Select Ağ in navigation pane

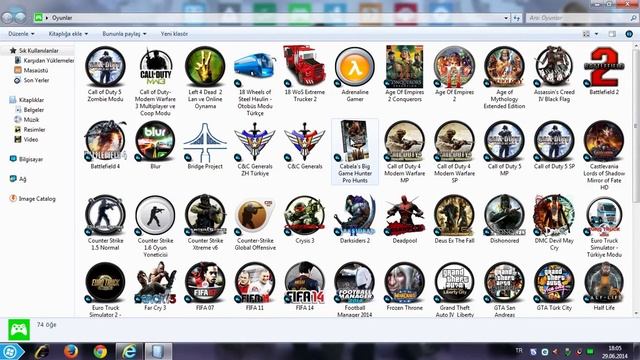18,179
